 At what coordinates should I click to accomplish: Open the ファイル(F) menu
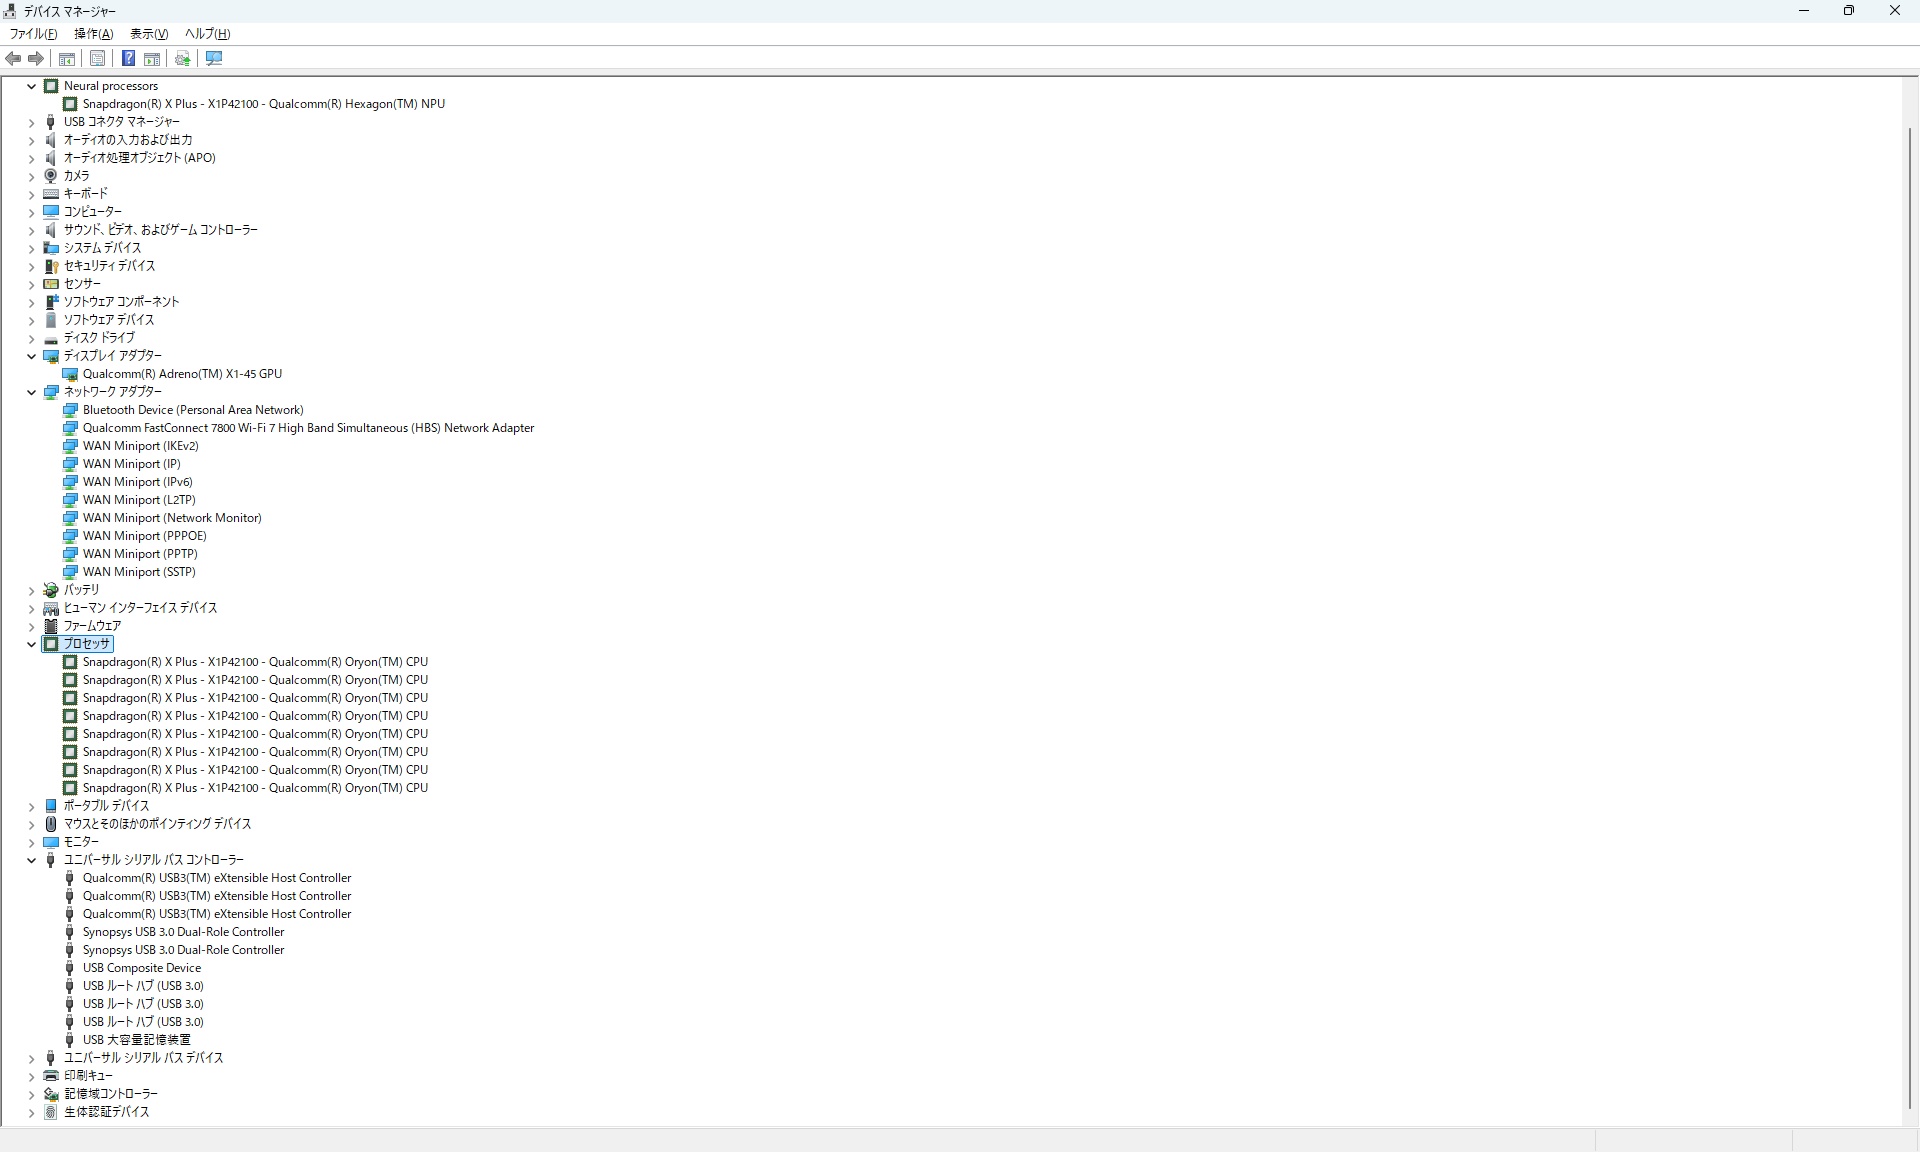[x=33, y=34]
